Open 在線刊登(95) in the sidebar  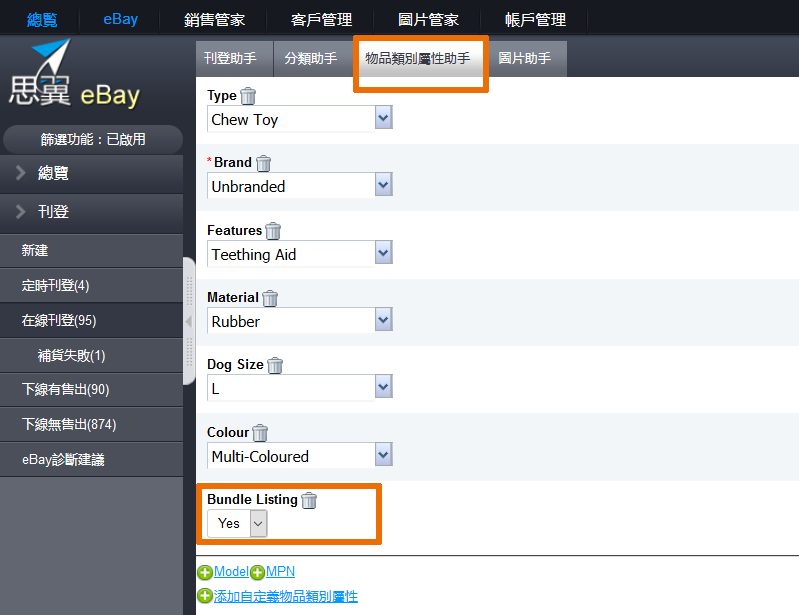click(x=92, y=320)
